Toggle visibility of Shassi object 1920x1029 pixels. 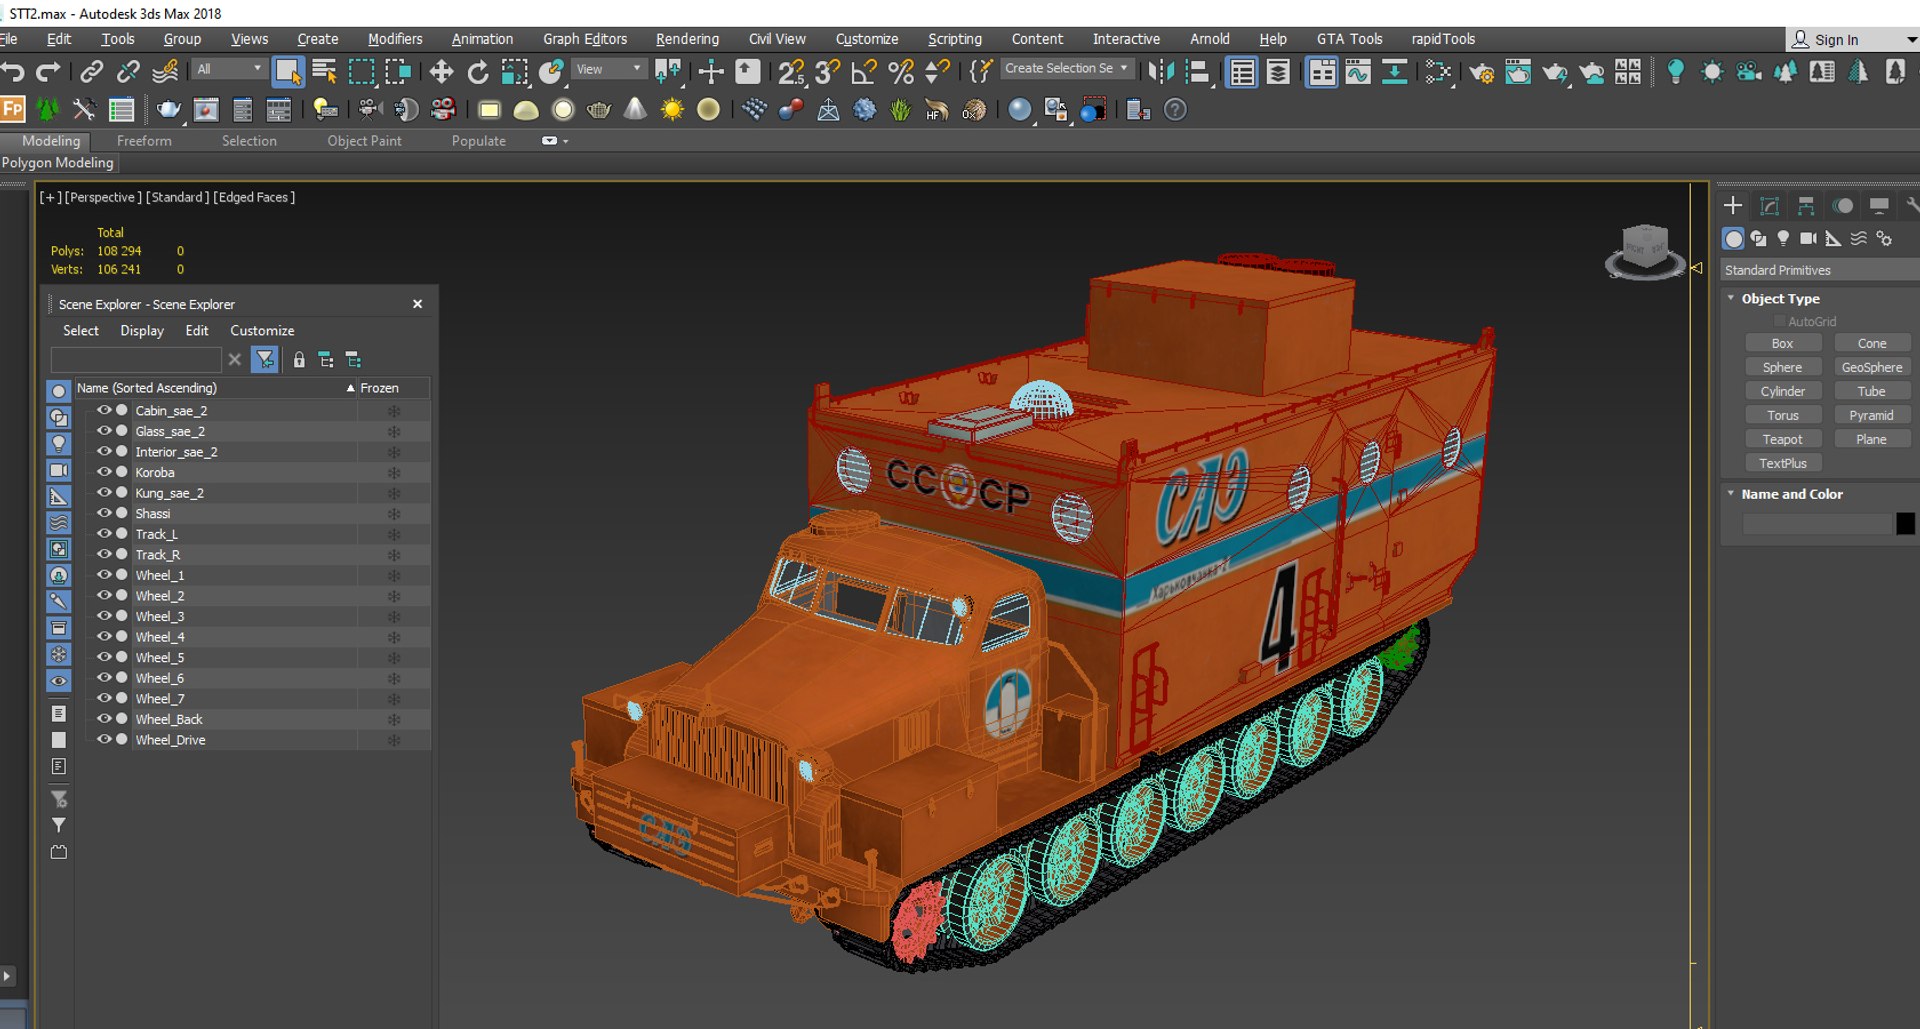tap(103, 513)
